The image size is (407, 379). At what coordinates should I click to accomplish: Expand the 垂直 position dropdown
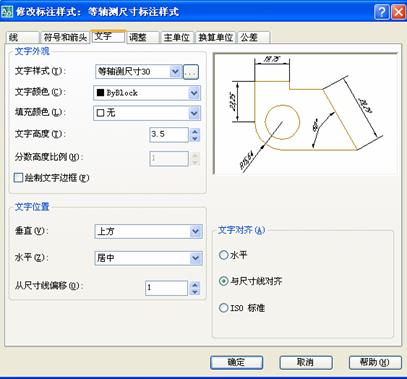point(195,231)
